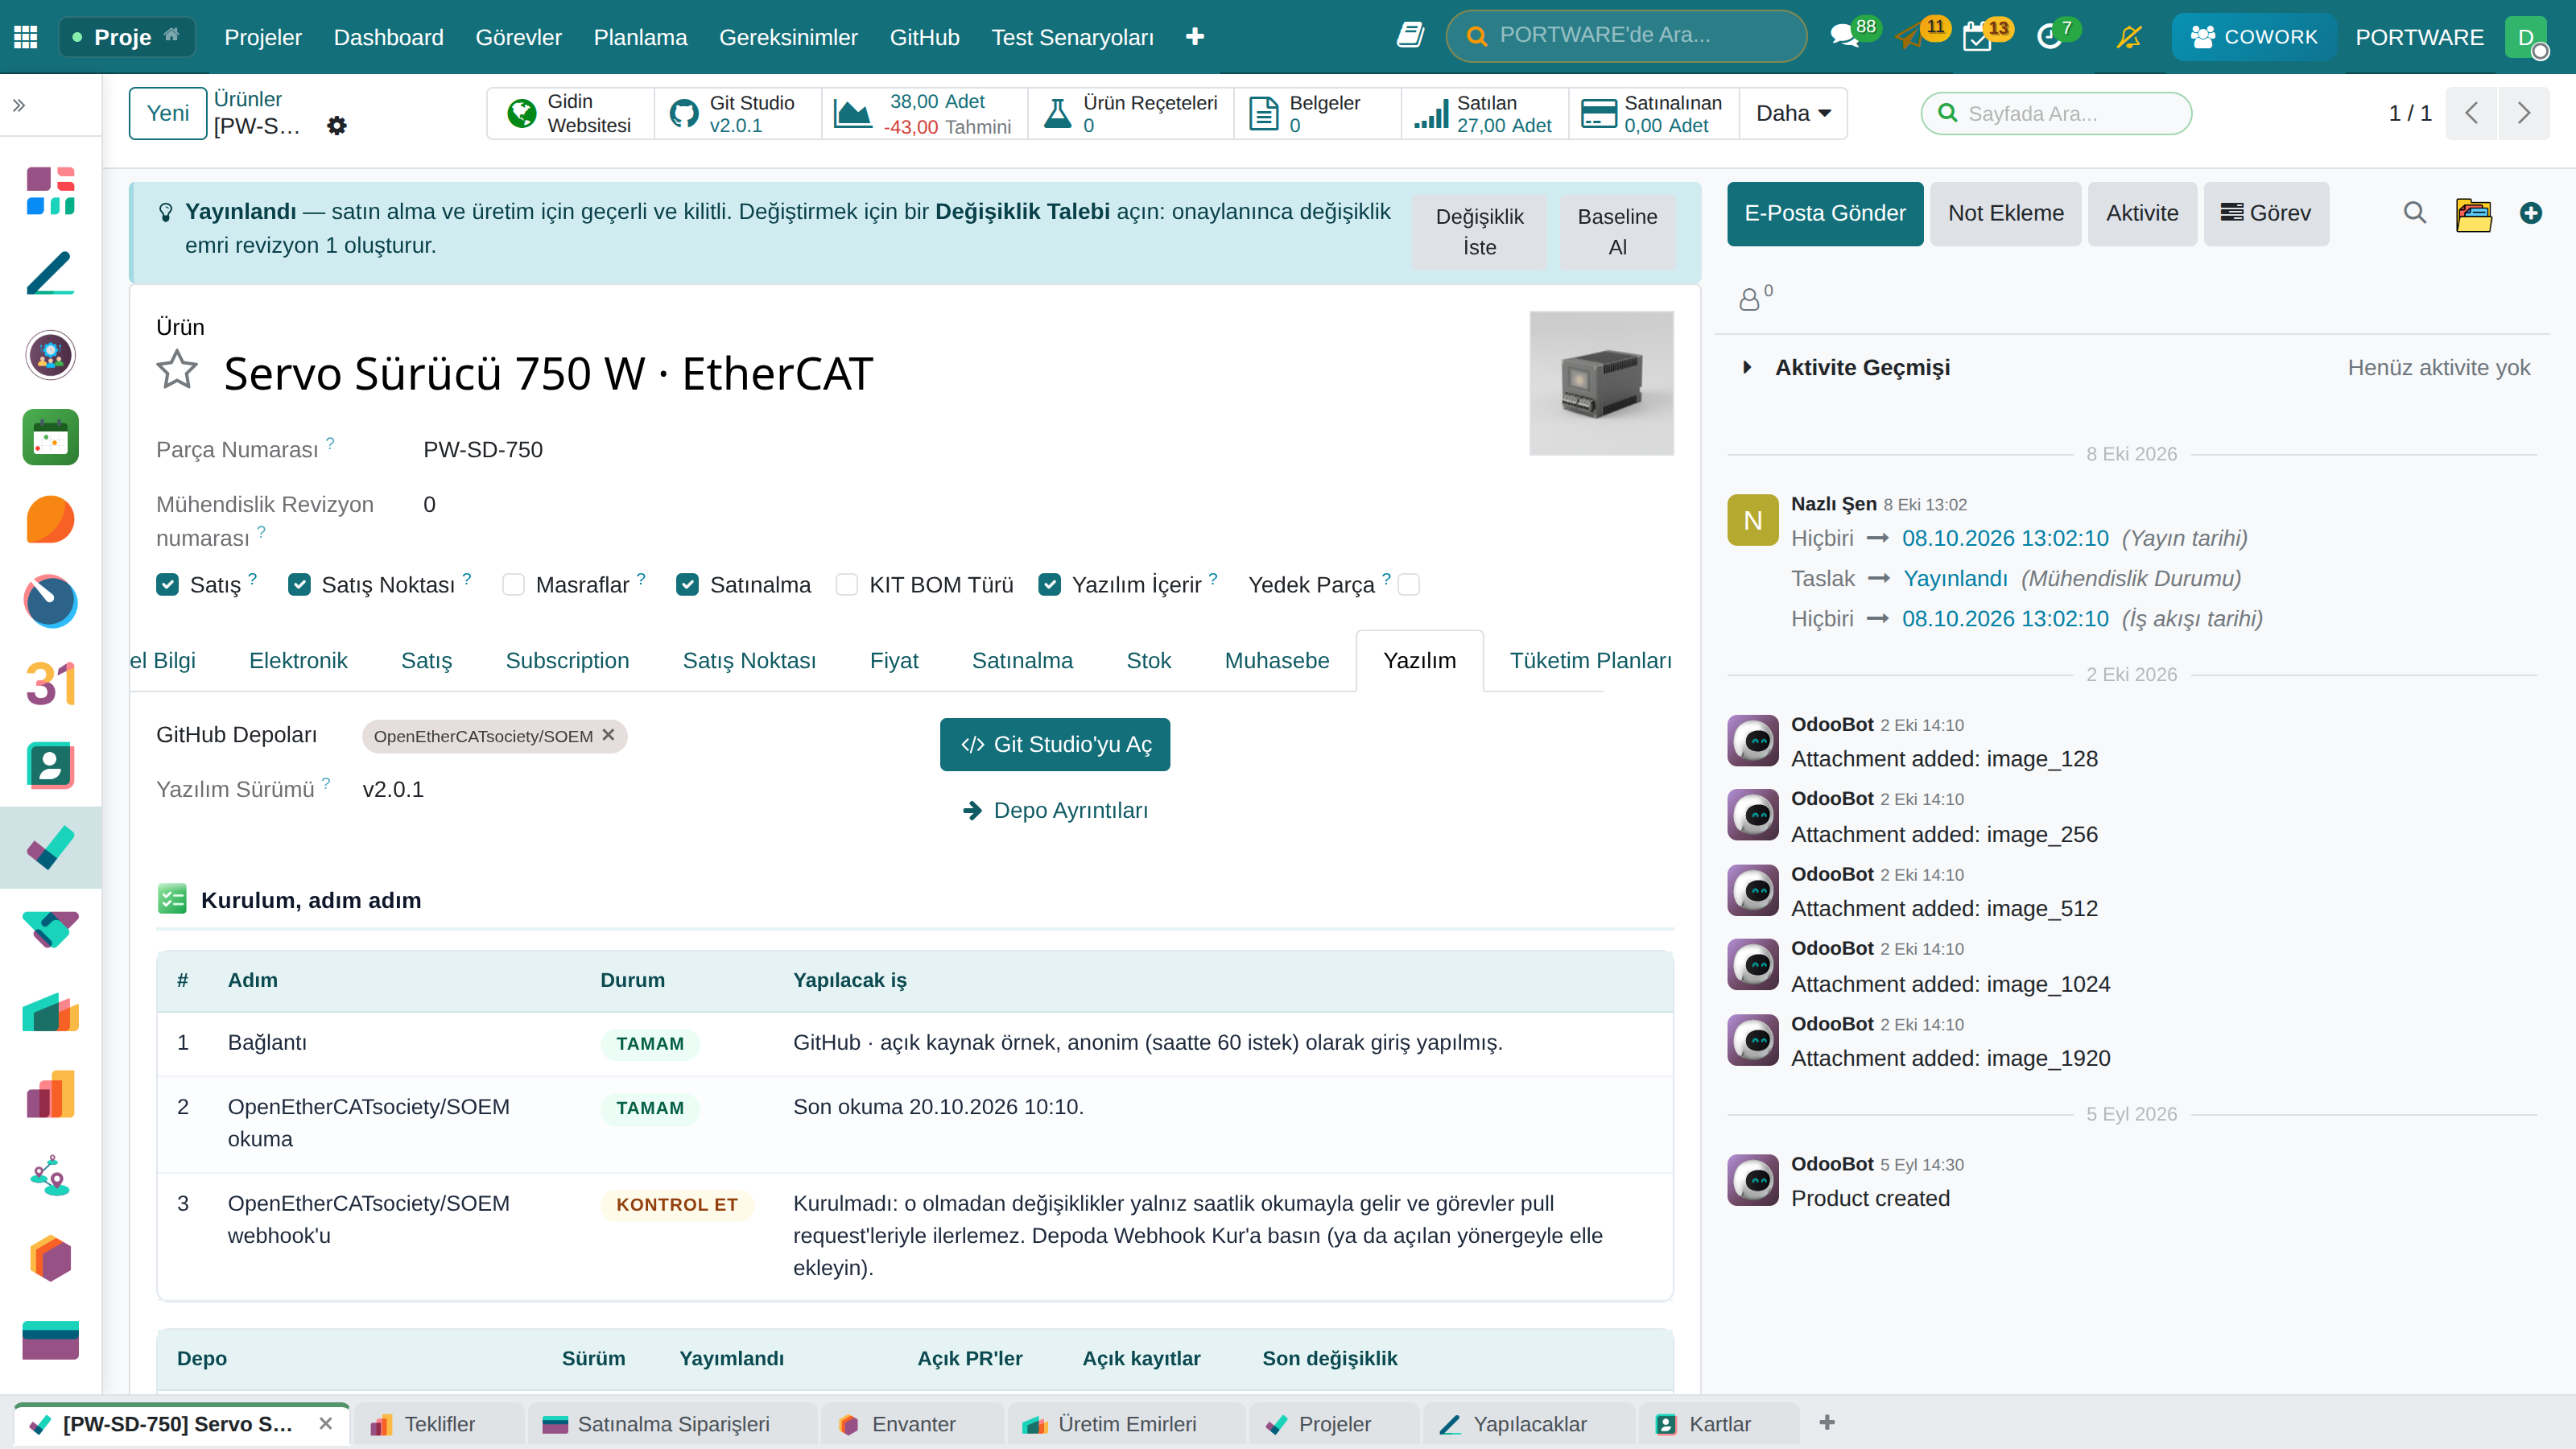
Task: Open Depo Ayrıntıları link
Action: tap(1056, 810)
